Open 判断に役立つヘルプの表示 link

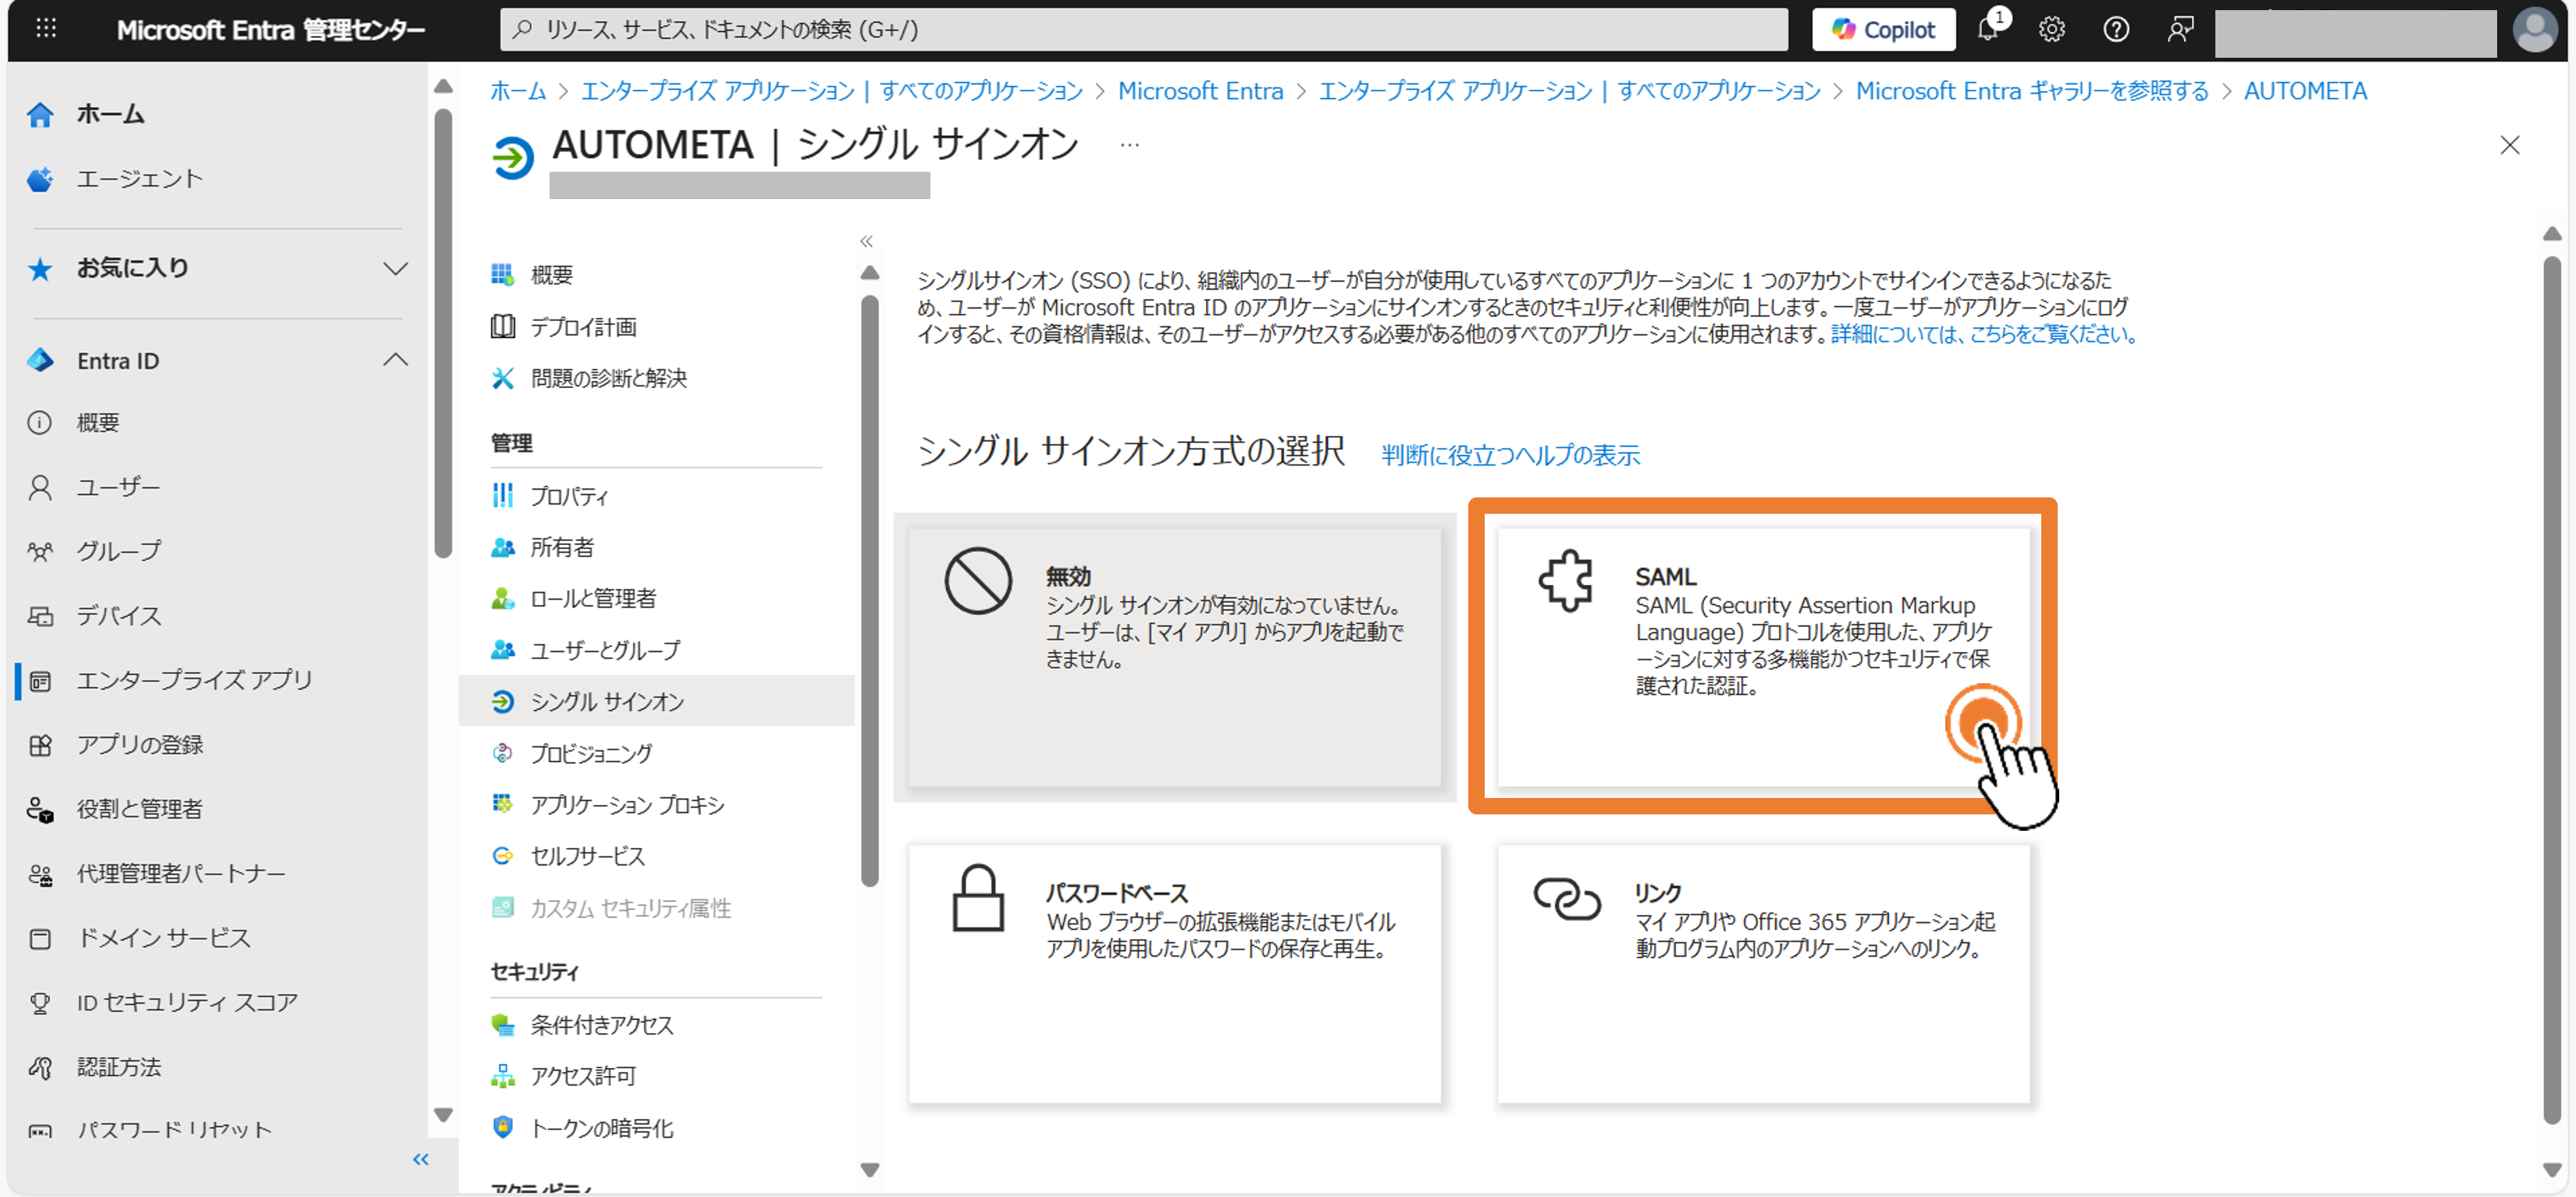pos(1510,455)
